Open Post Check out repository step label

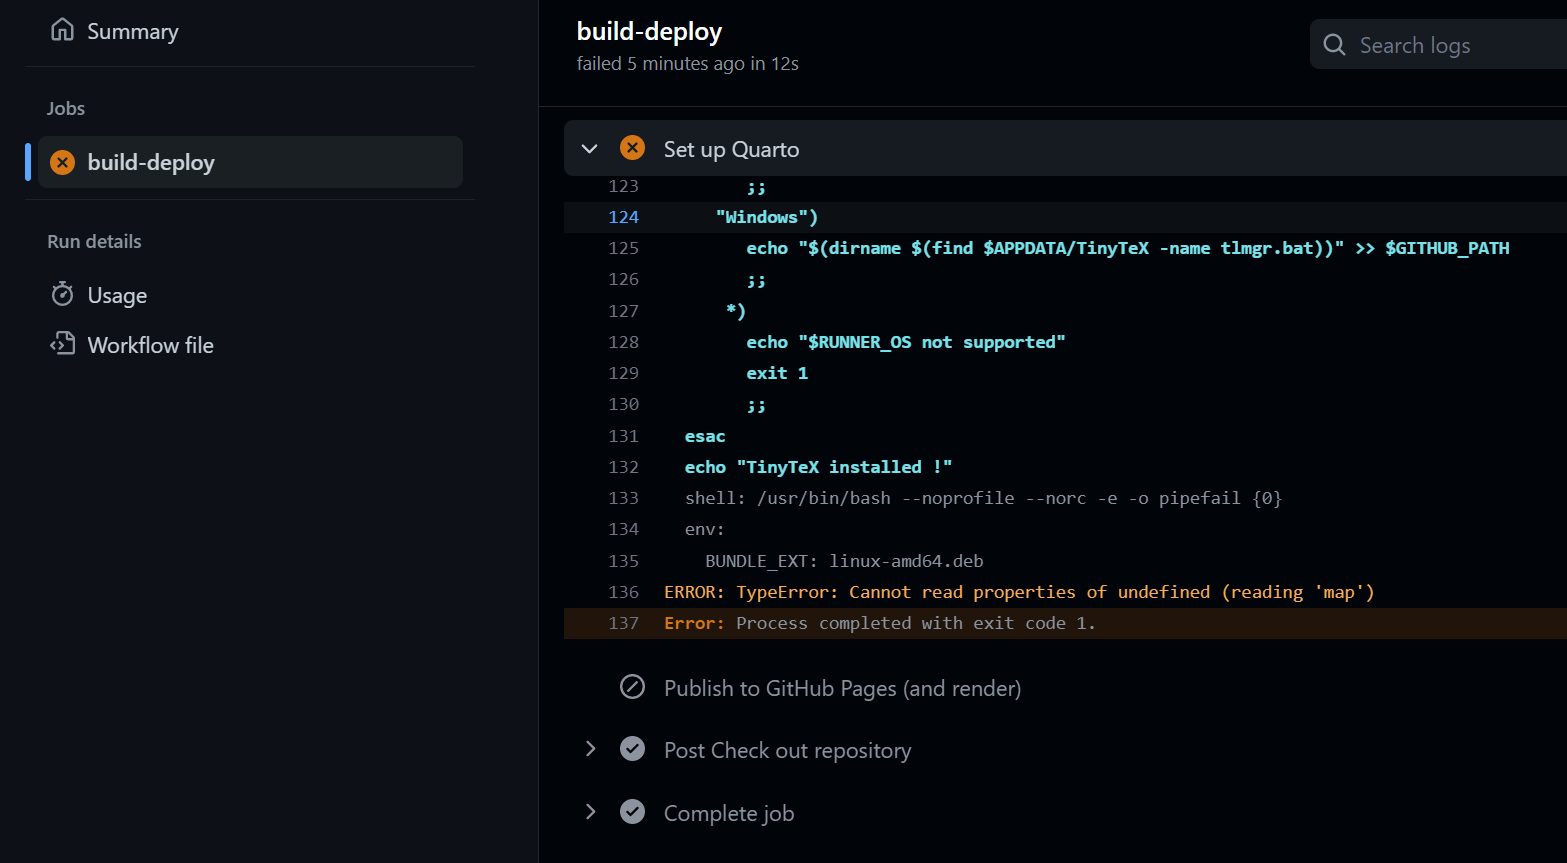tap(787, 750)
